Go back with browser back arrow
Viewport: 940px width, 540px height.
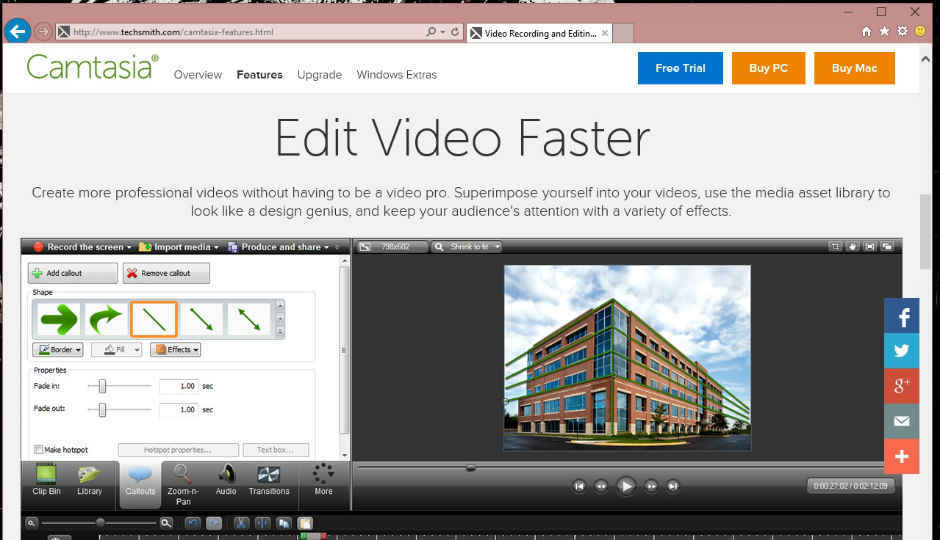[x=17, y=31]
